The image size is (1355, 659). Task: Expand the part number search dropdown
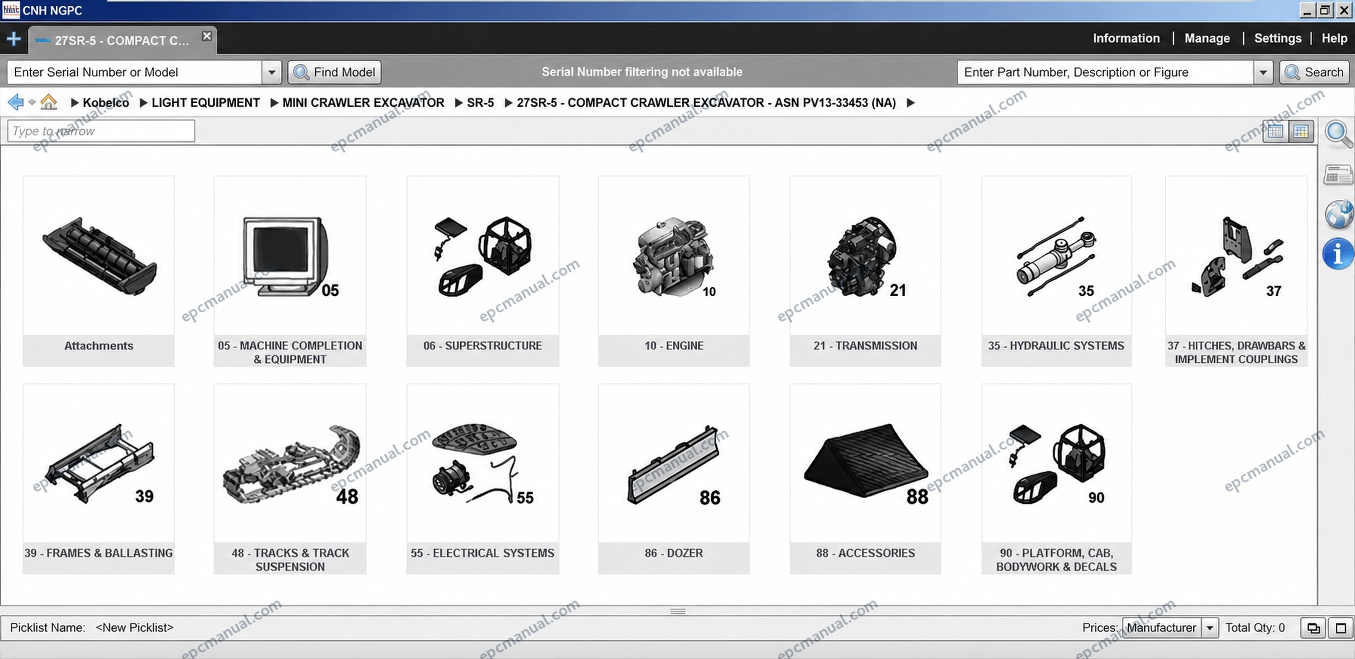[1263, 72]
